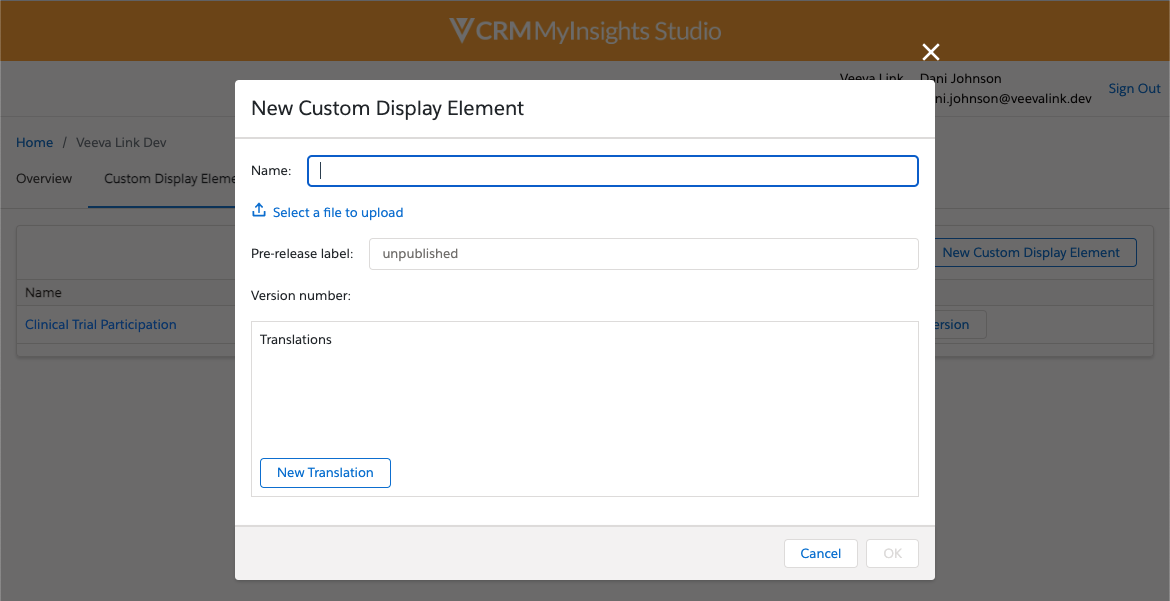The height and width of the screenshot is (601, 1170).
Task: Click the upload arrow icon
Action: click(x=259, y=211)
